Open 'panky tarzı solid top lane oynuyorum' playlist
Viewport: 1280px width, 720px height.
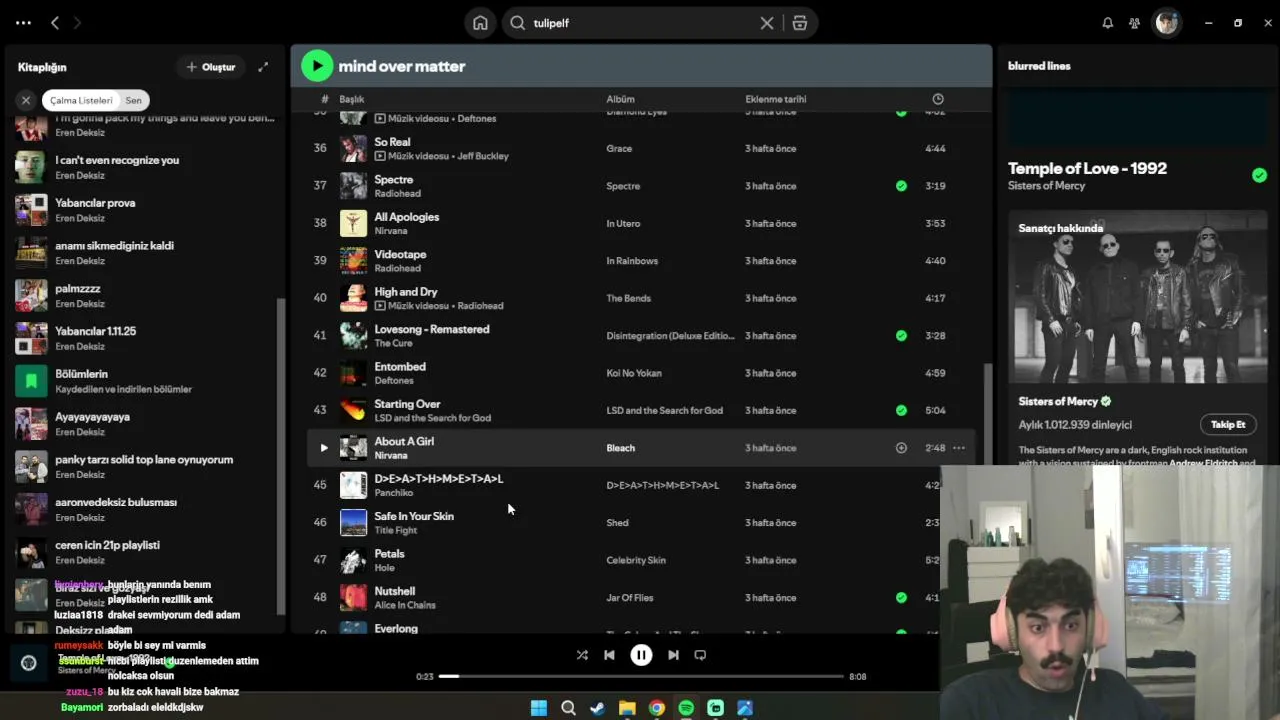tap(146, 467)
